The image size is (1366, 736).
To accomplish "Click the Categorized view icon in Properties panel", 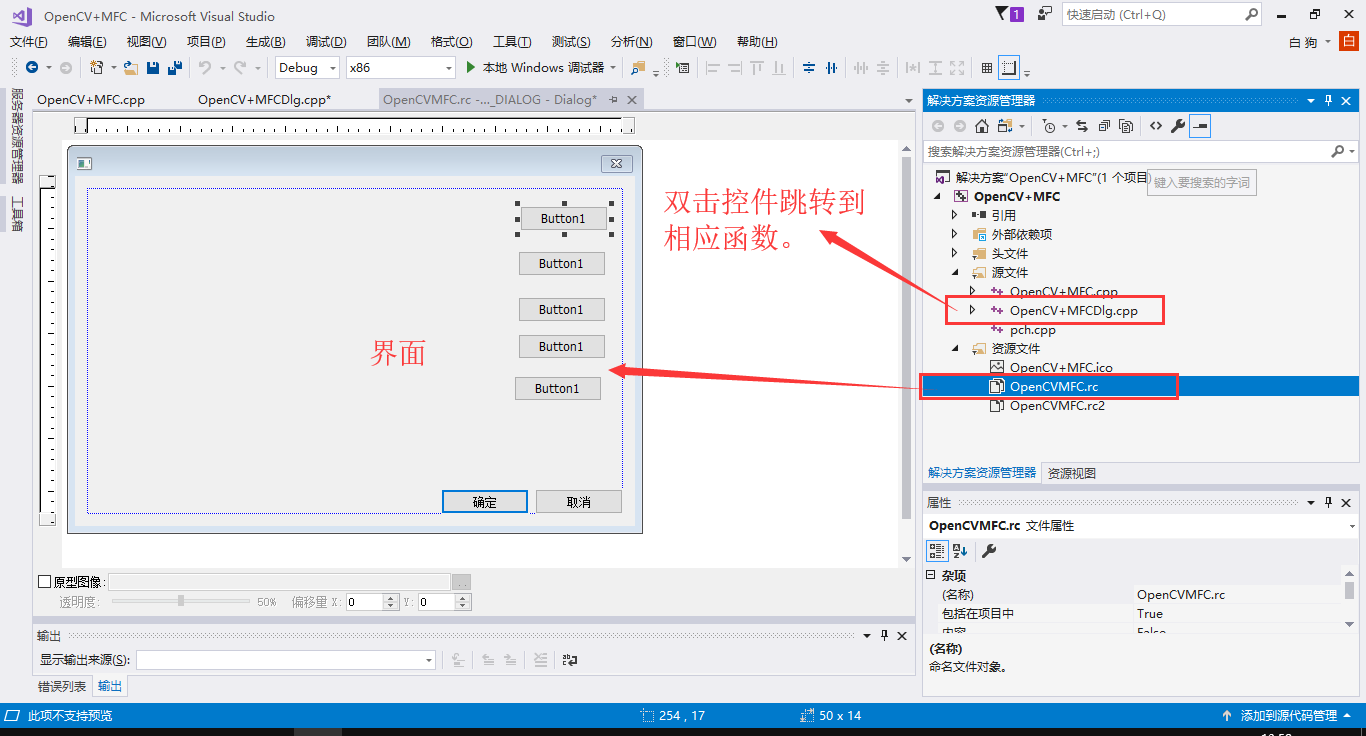I will pos(937,551).
